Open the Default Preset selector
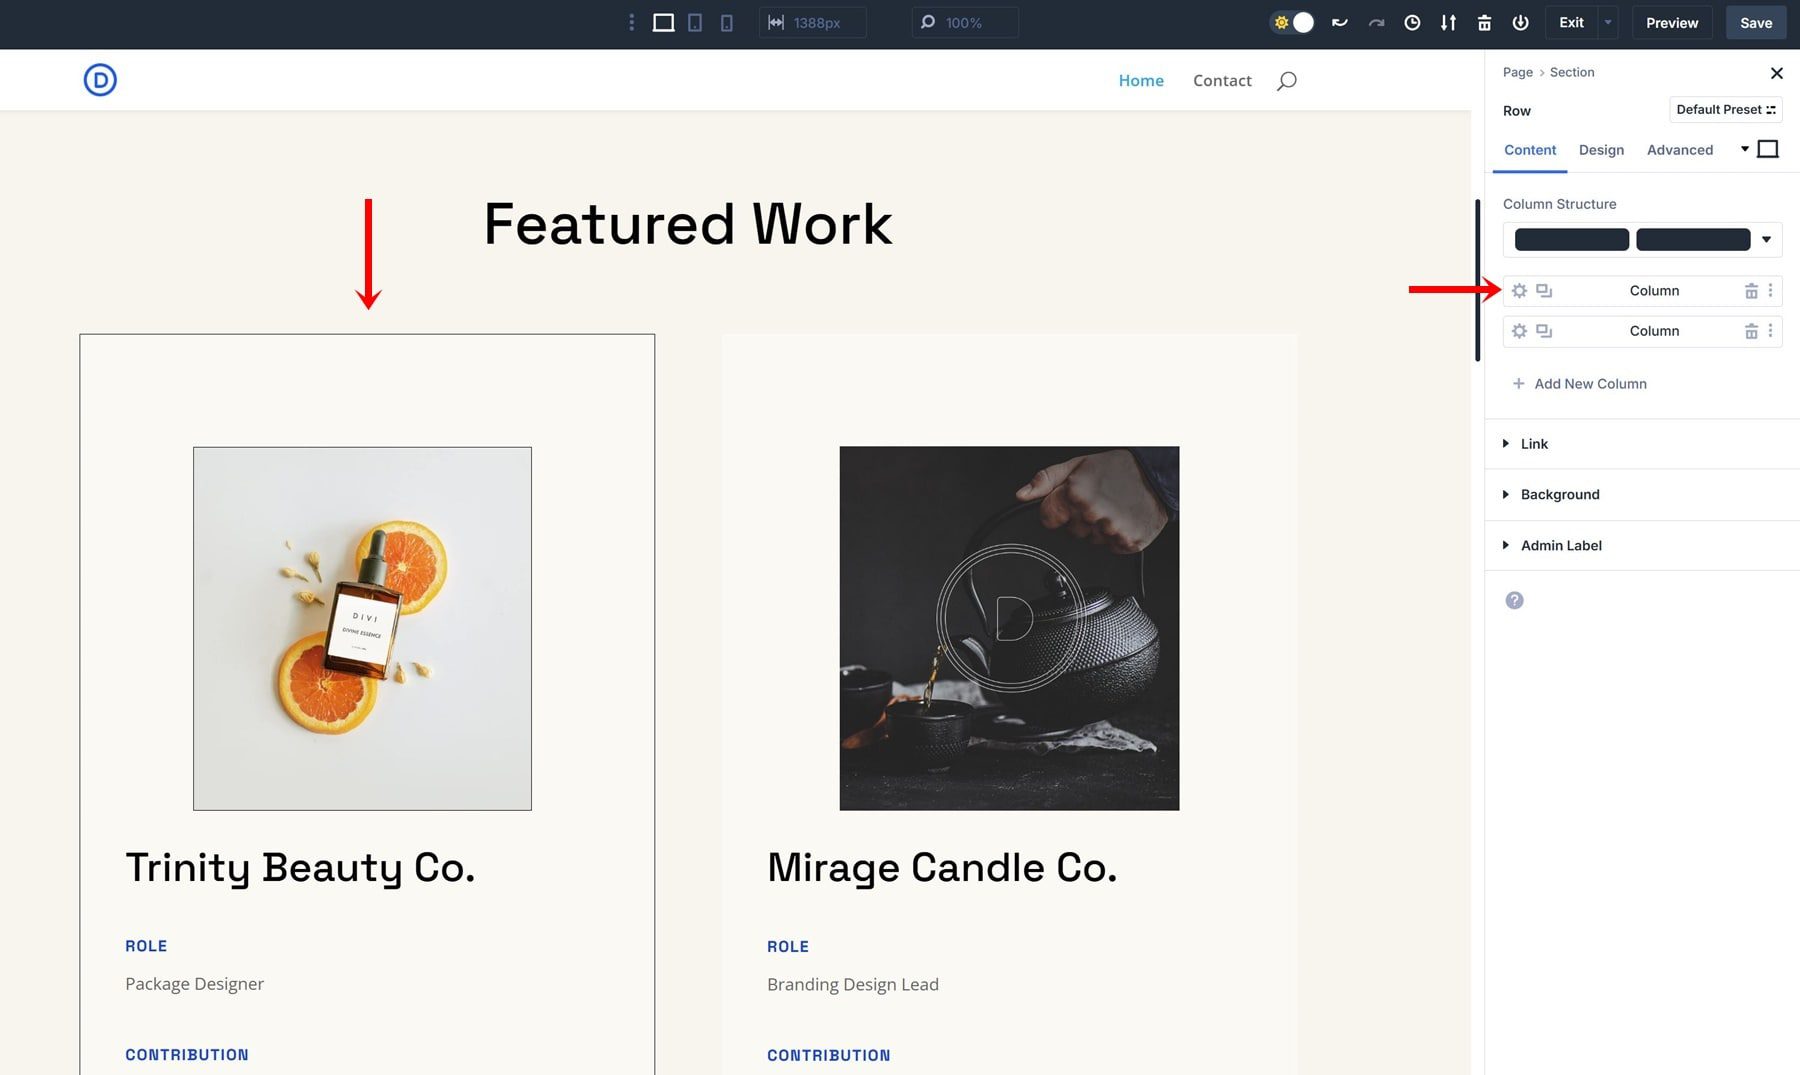Screen dimensions: 1800x1075 point(1726,109)
